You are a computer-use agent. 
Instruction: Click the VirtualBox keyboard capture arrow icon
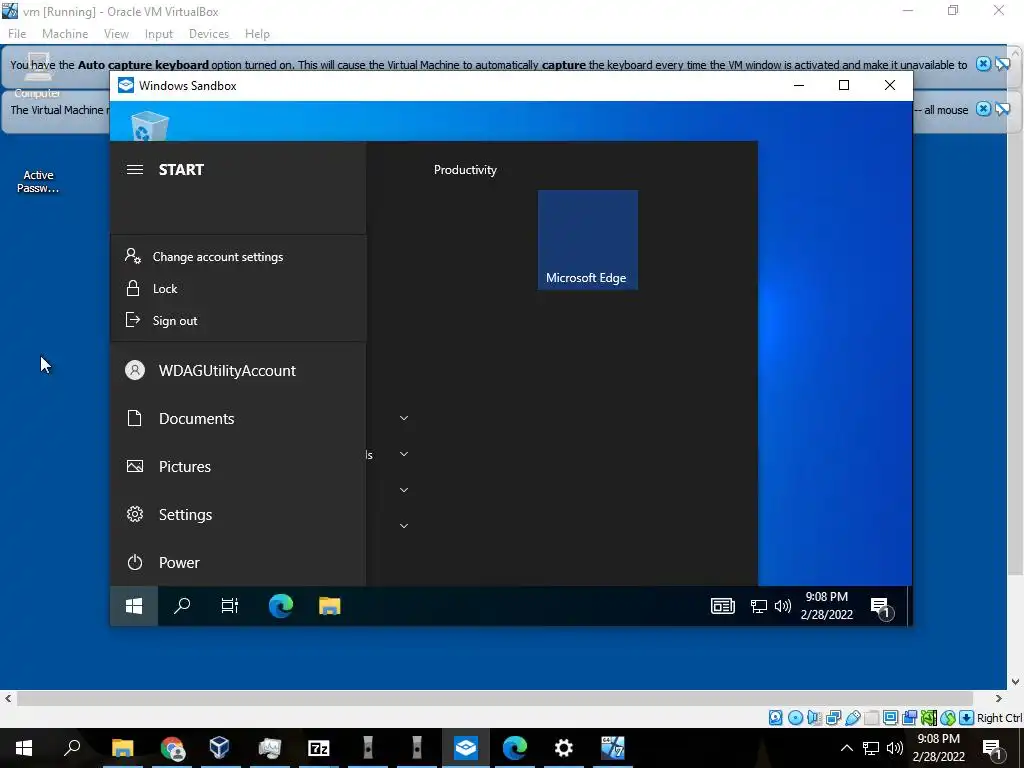(967, 718)
